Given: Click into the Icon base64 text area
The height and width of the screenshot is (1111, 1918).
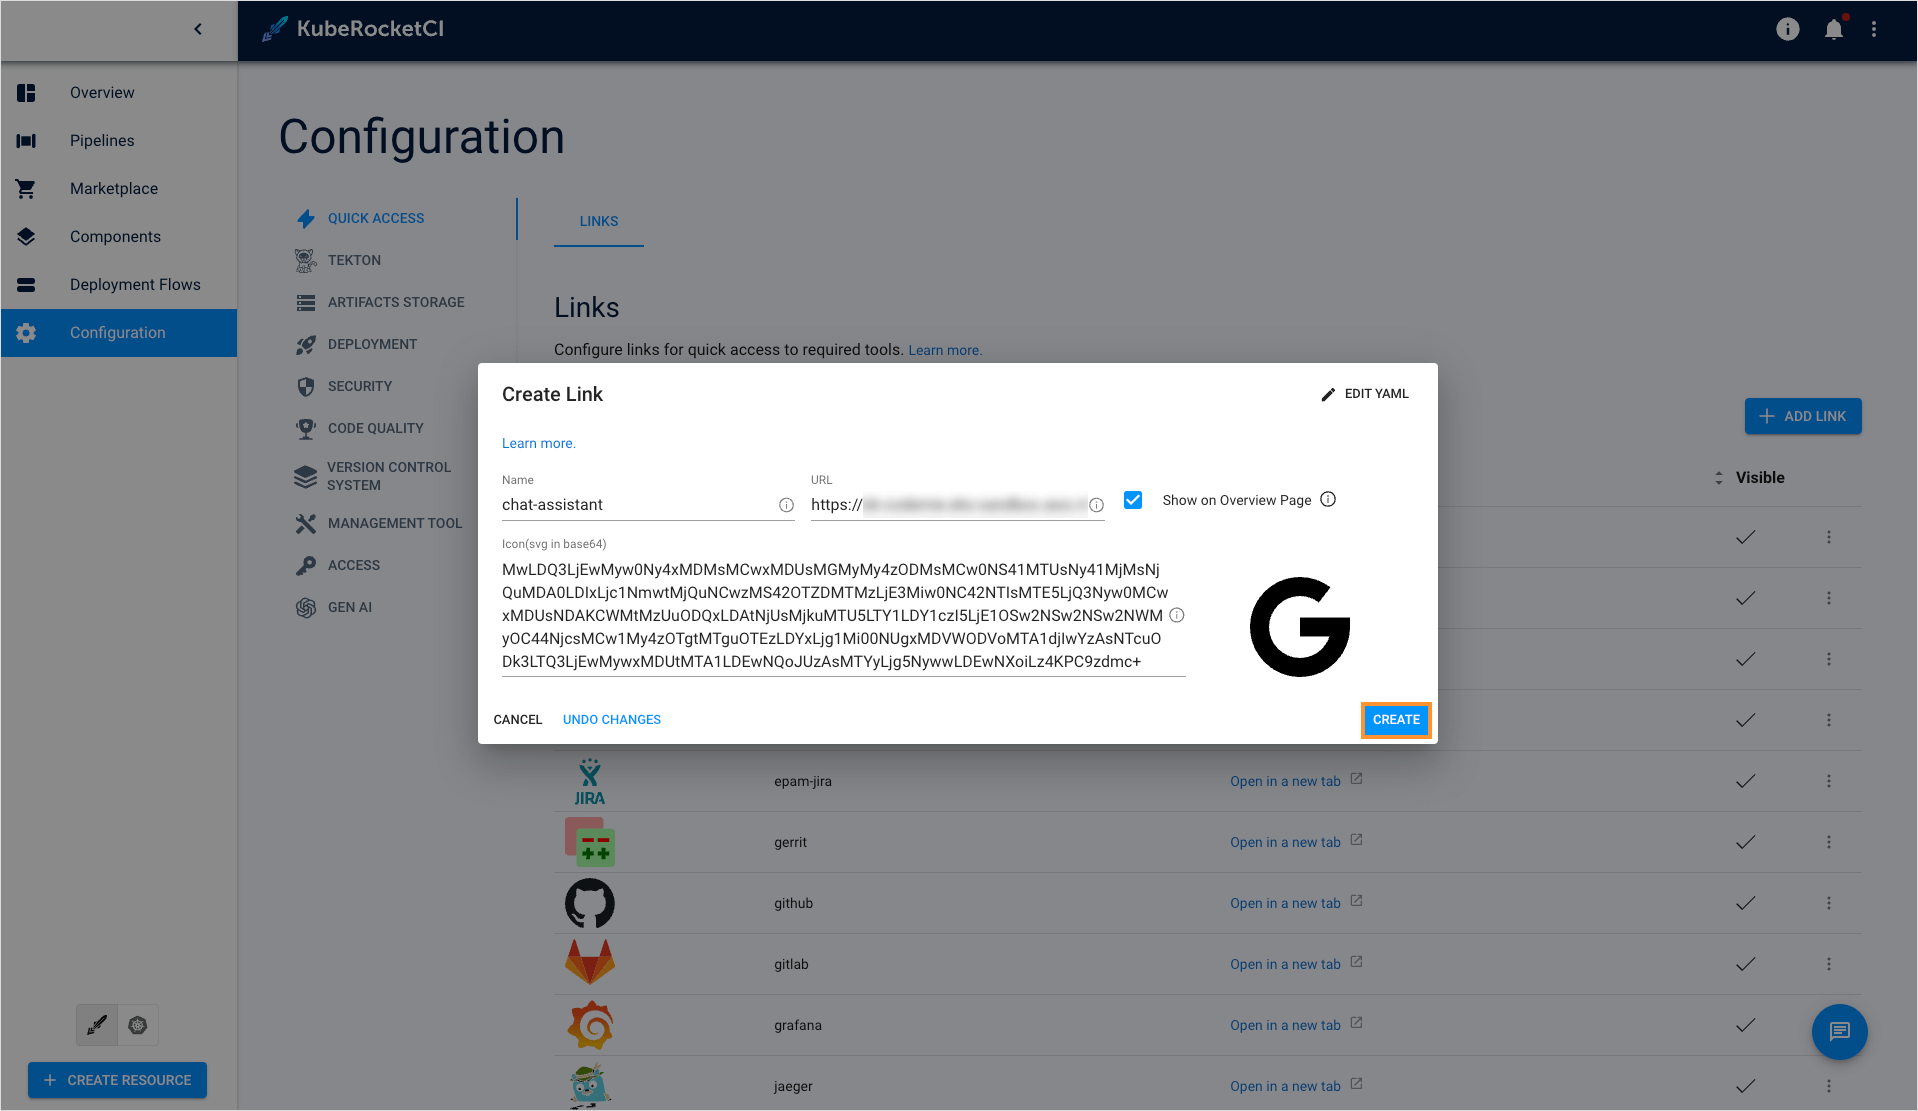Looking at the screenshot, I should point(832,615).
